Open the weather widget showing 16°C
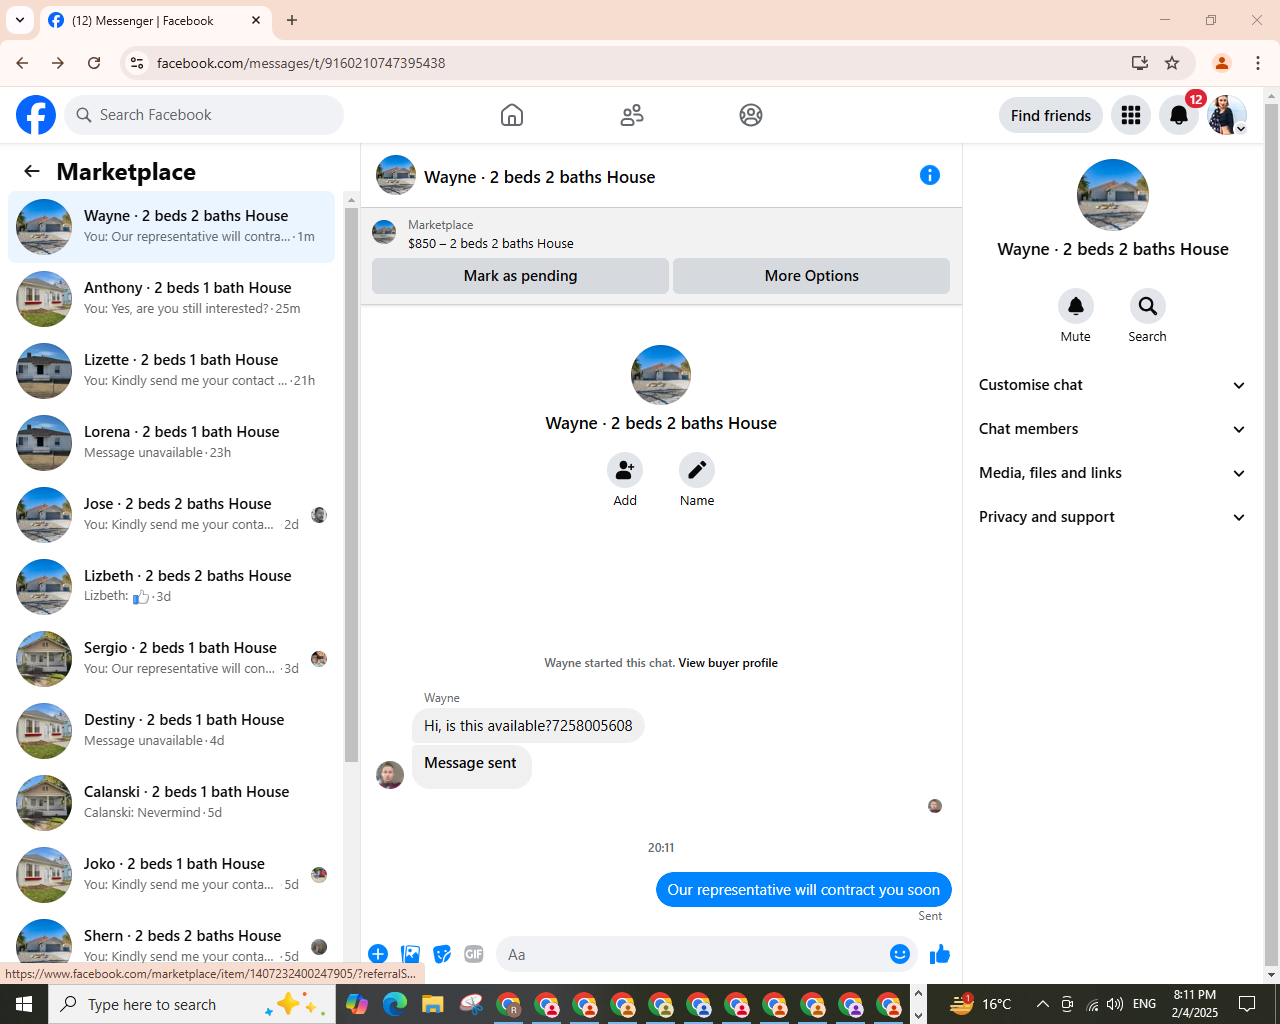 tap(980, 1004)
